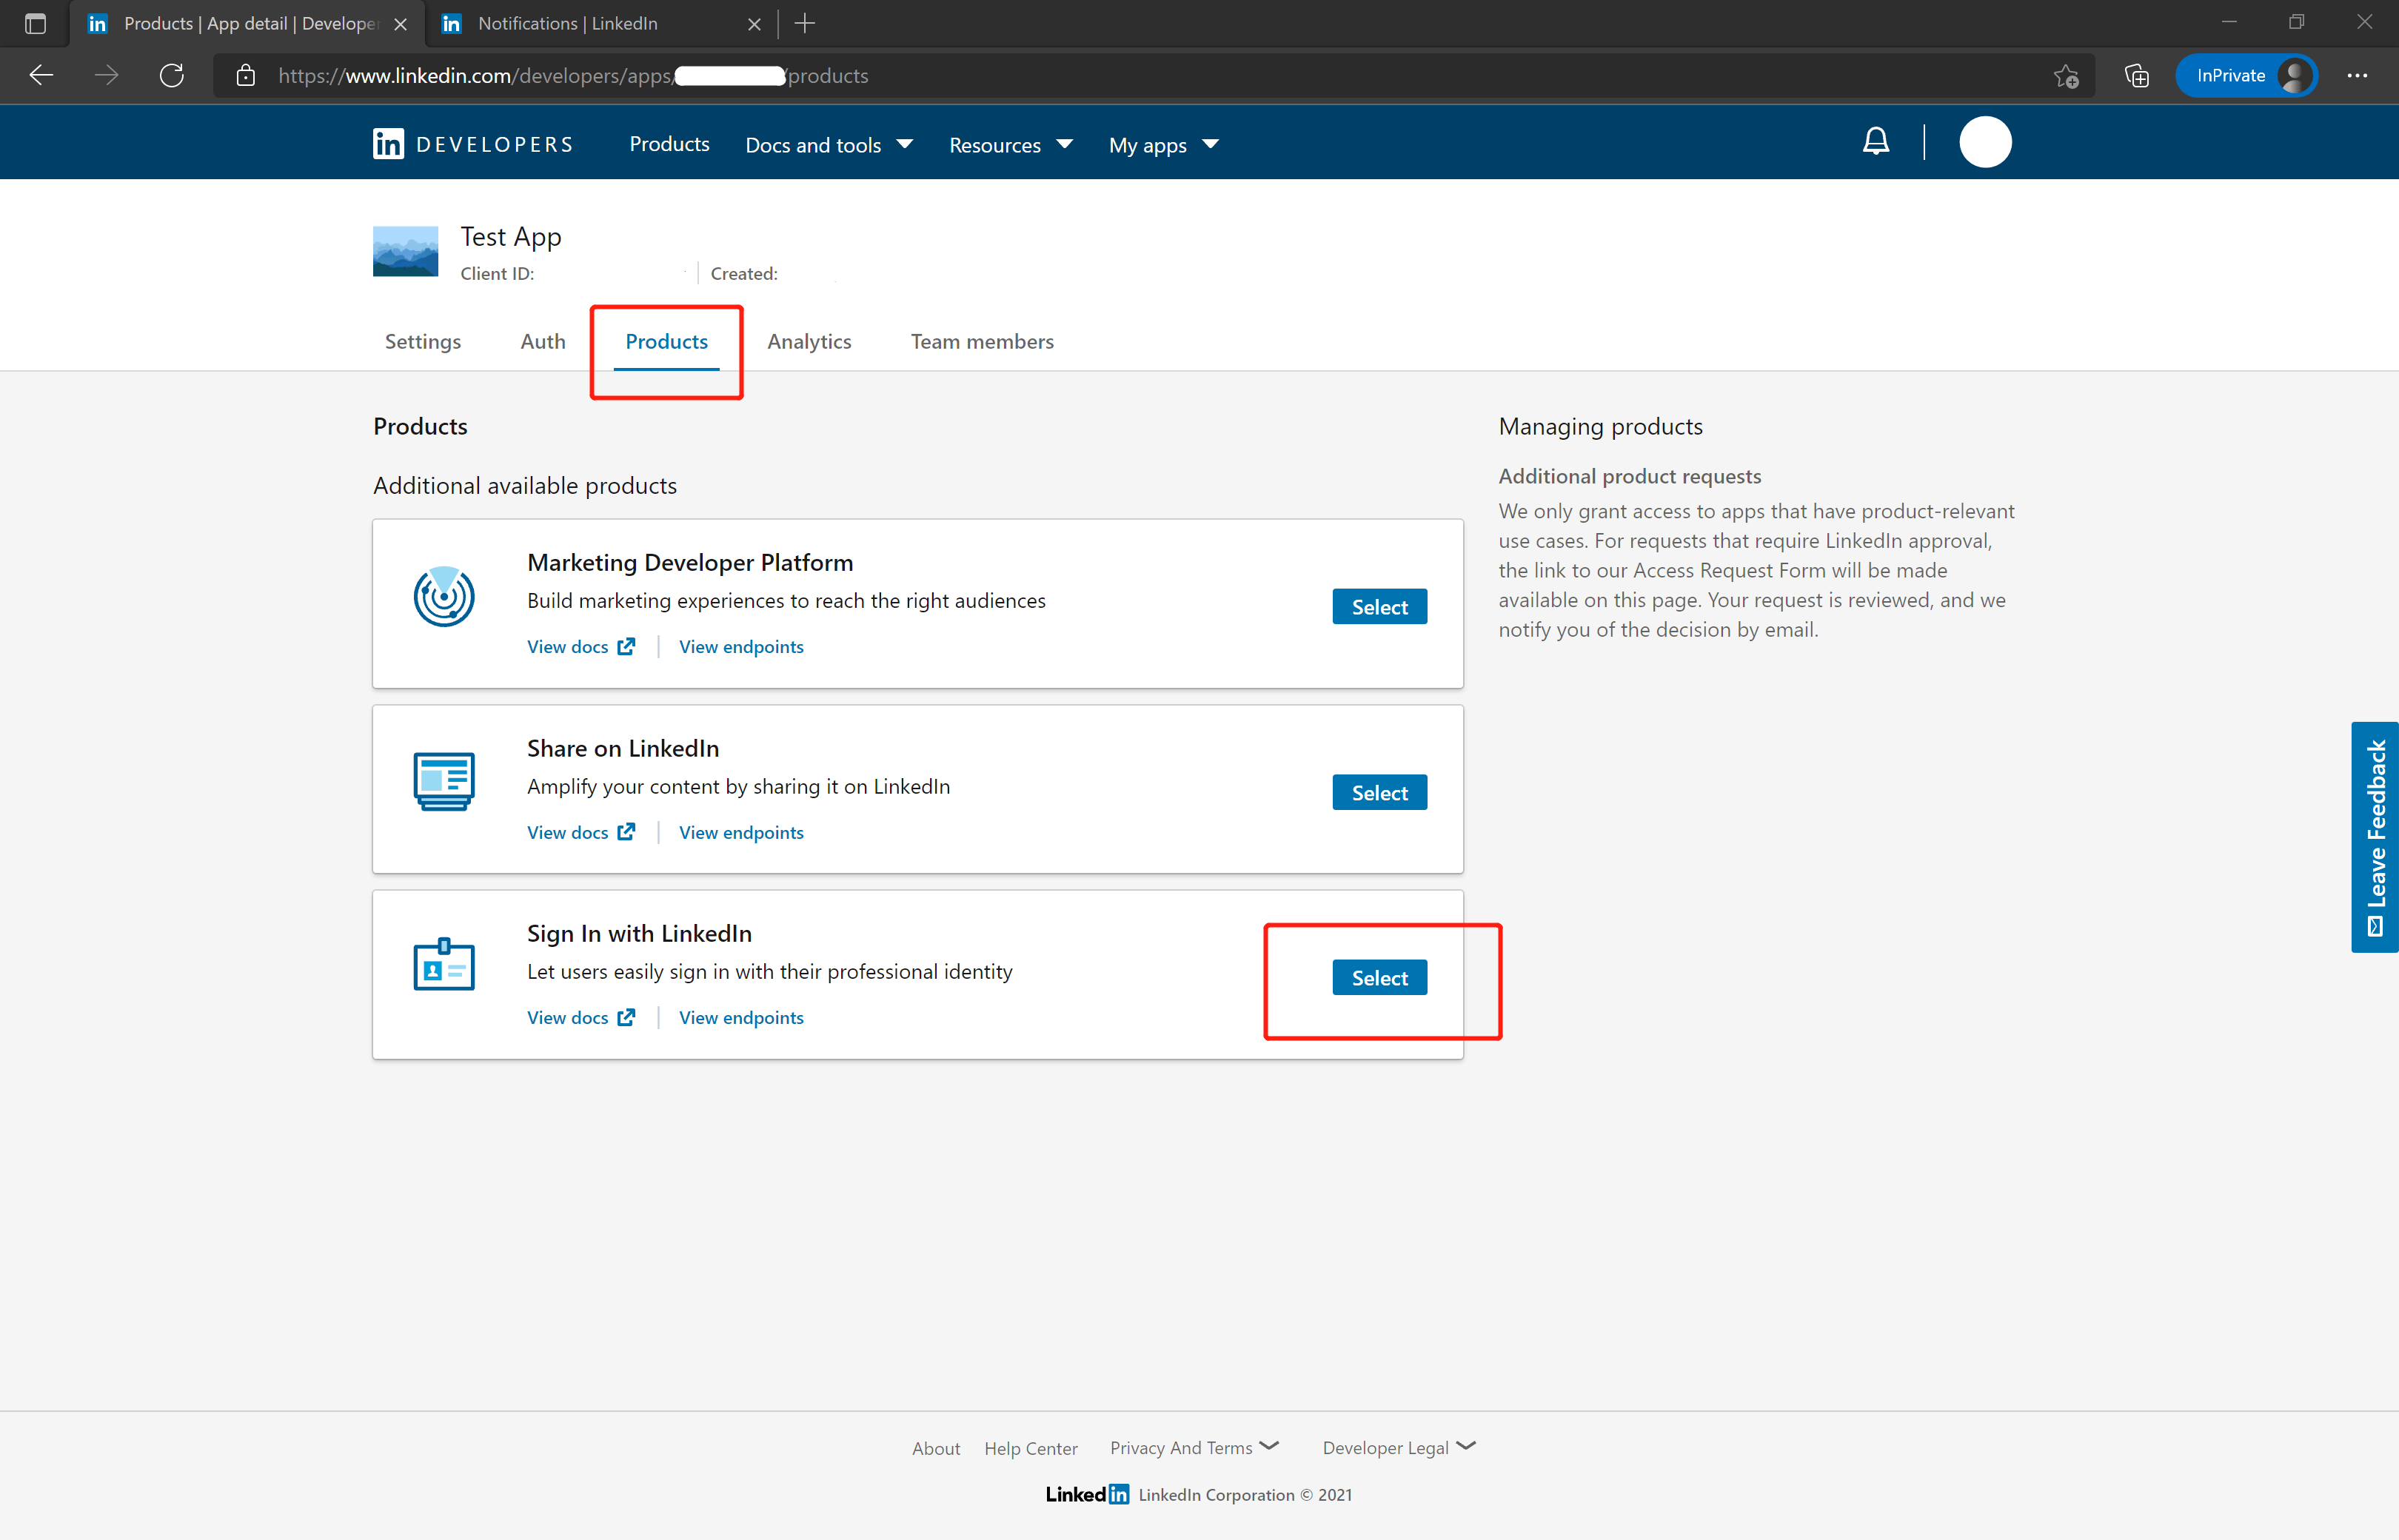The height and width of the screenshot is (1540, 2399).
Task: Open View endpoints for Share on LinkedIn
Action: (740, 832)
